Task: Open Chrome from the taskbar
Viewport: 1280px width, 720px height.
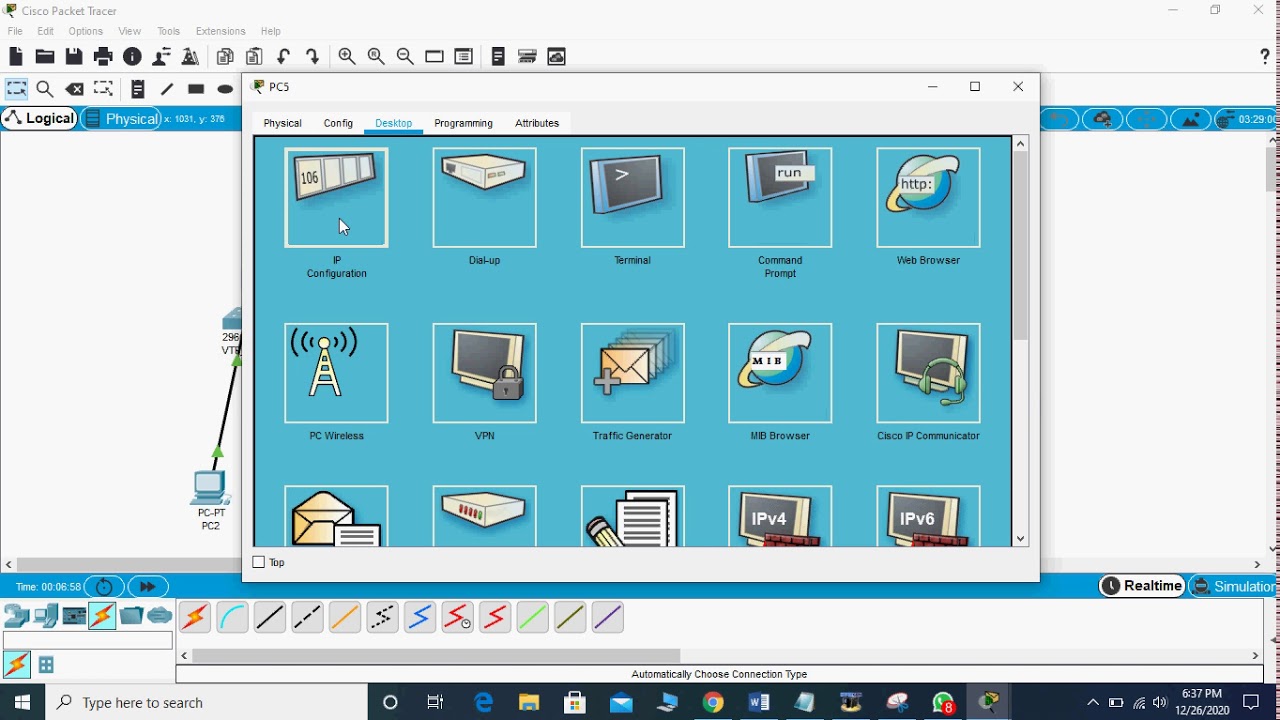Action: (712, 703)
